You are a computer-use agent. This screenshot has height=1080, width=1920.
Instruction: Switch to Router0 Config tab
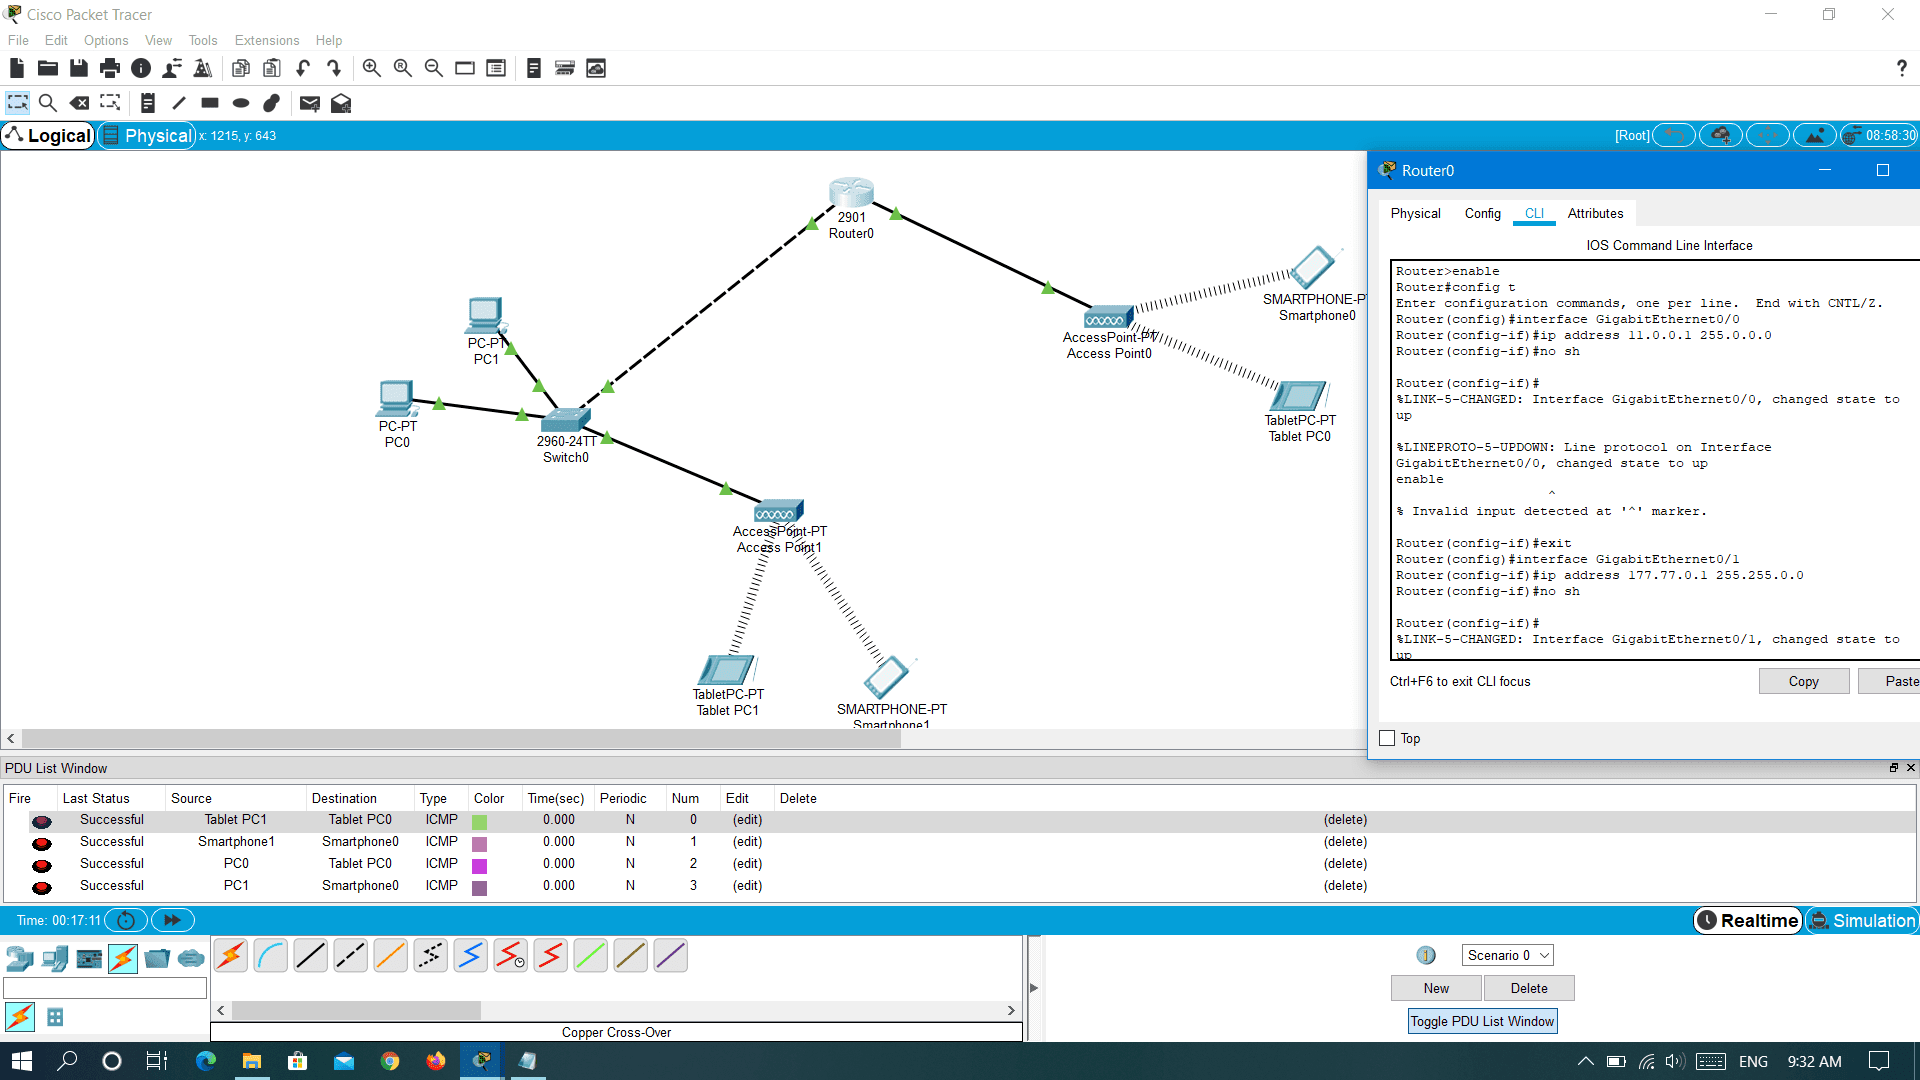tap(1482, 213)
